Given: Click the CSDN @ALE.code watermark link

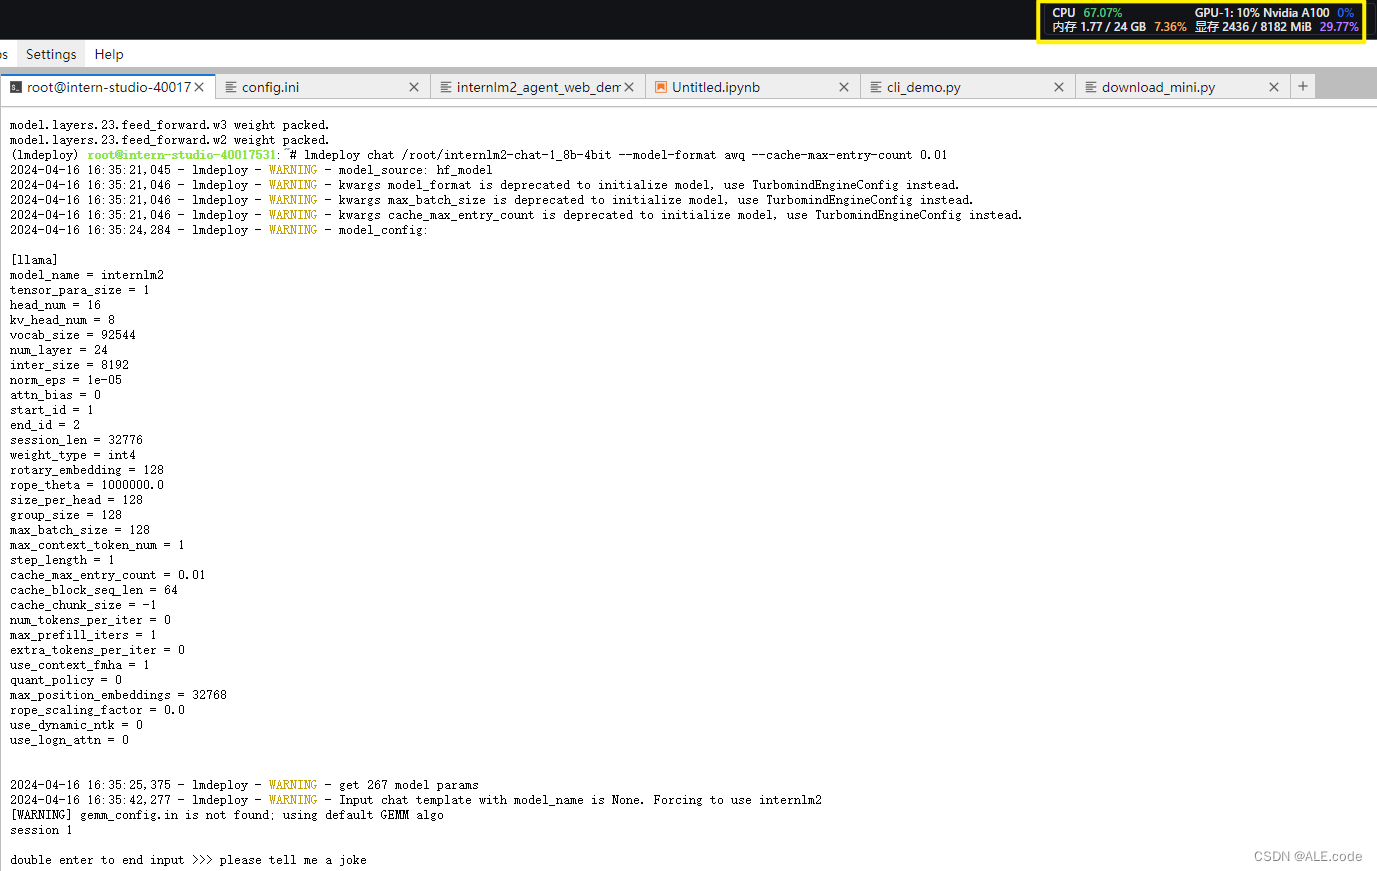Looking at the screenshot, I should 1307,856.
